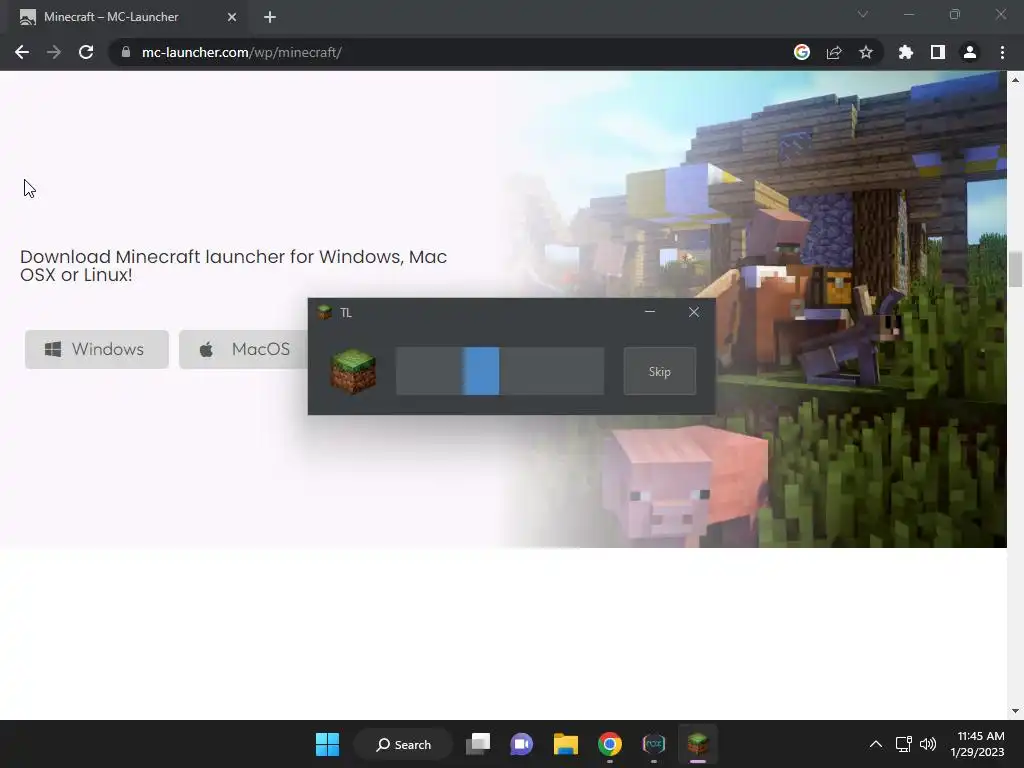This screenshot has height=768, width=1024.
Task: Open volume control tray icon
Action: point(927,744)
